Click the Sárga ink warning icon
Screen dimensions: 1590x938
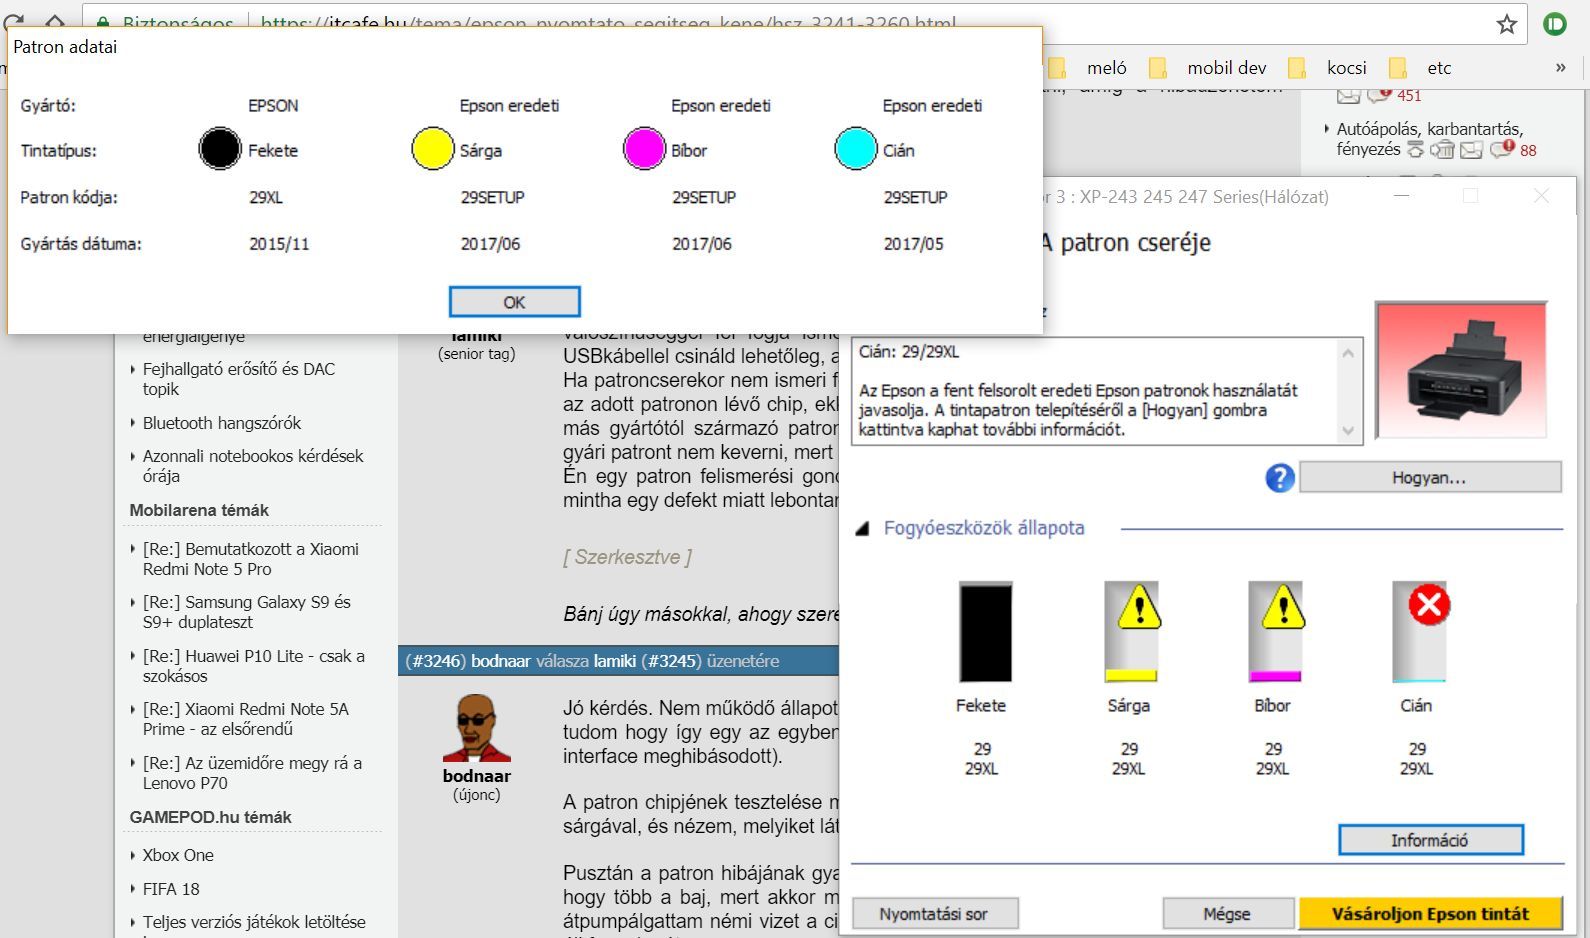click(x=1139, y=606)
